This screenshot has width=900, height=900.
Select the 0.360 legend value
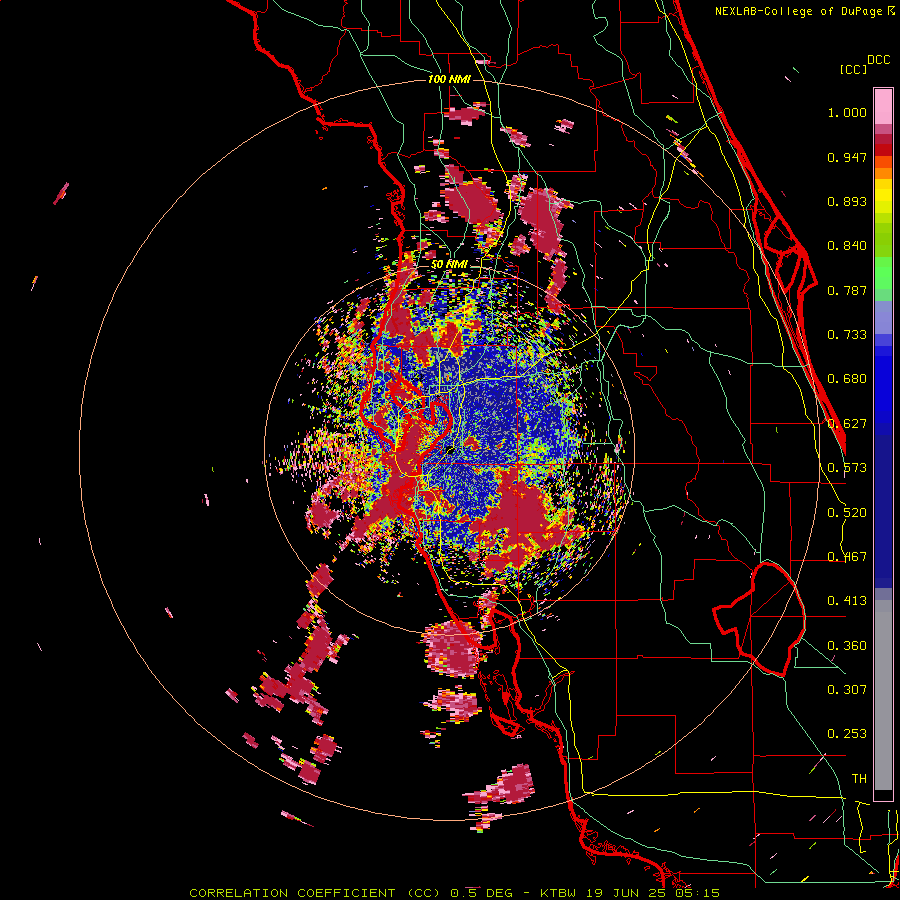coord(847,646)
